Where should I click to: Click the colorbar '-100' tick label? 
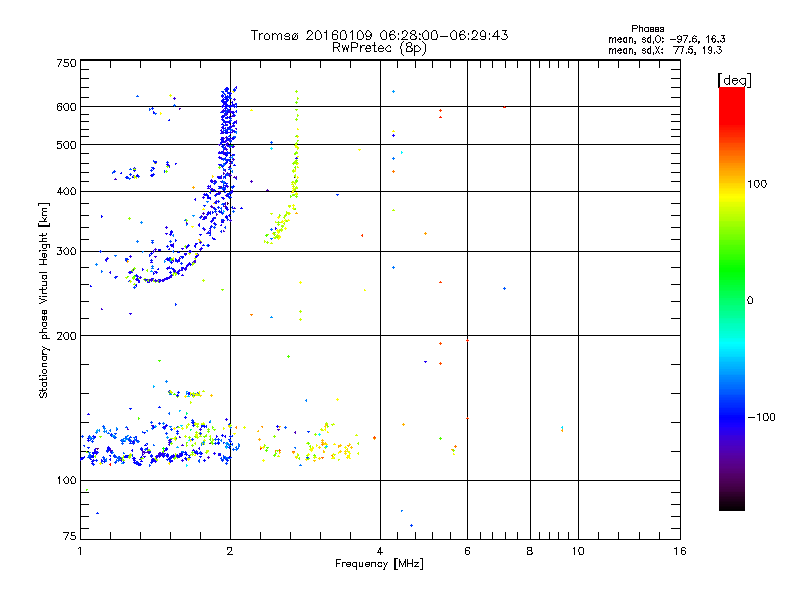[x=761, y=417]
